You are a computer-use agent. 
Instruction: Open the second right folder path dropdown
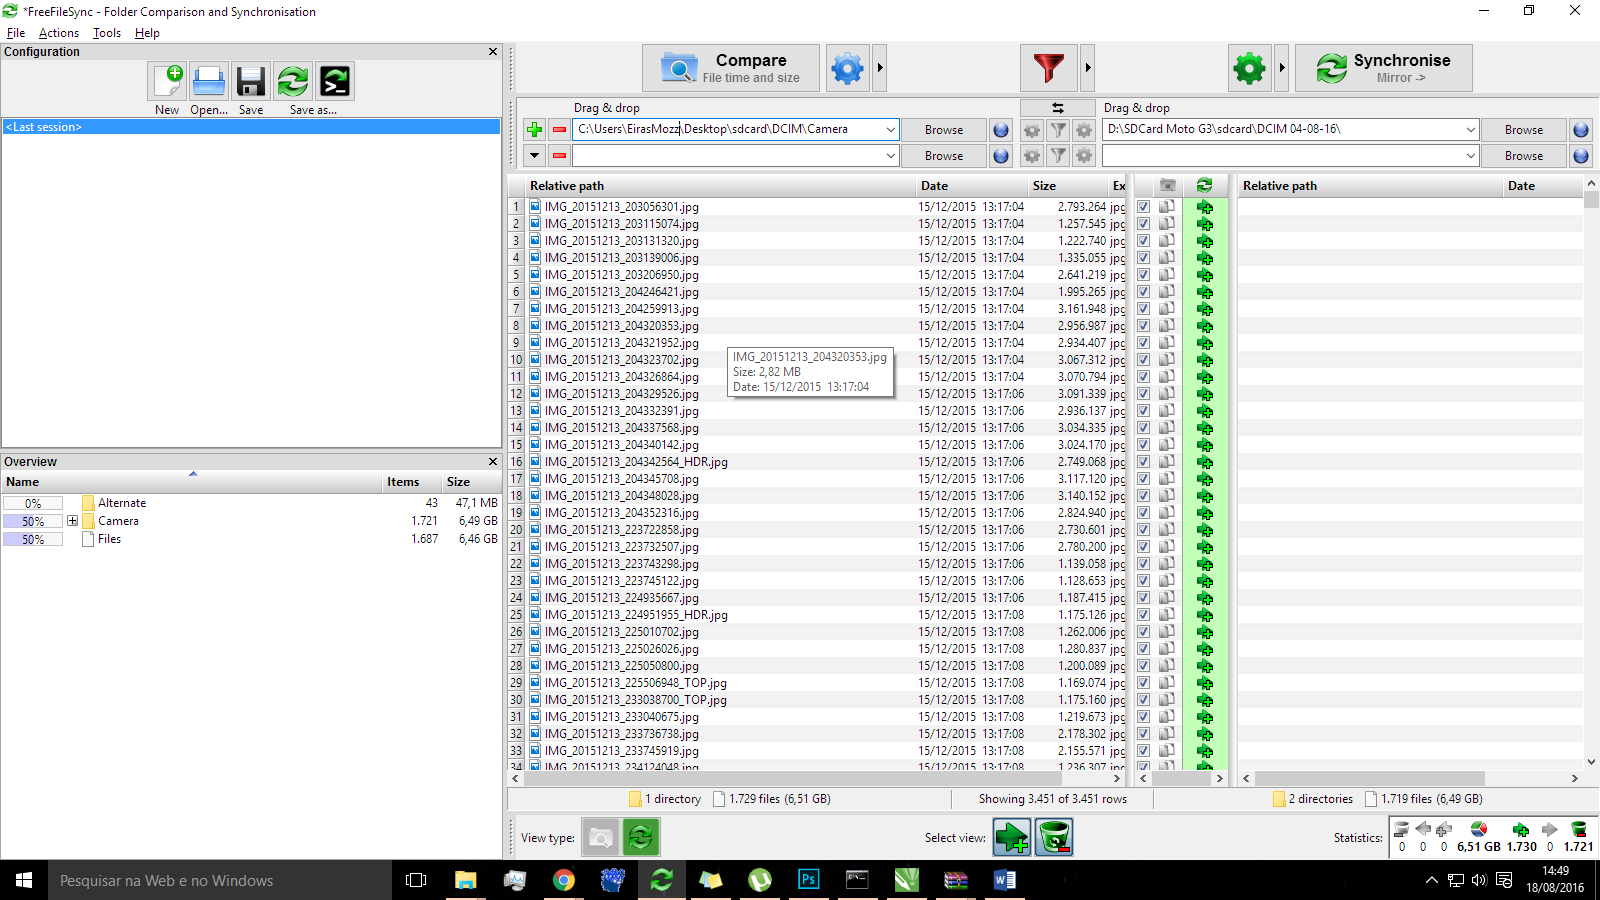coord(1470,155)
